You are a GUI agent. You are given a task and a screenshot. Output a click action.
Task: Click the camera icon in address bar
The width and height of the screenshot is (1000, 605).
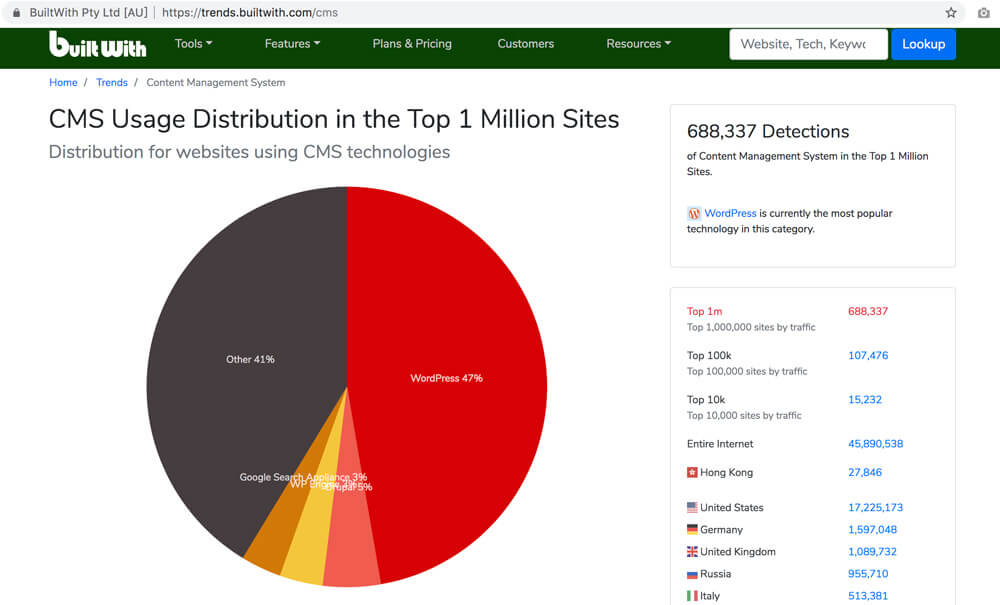[x=983, y=13]
